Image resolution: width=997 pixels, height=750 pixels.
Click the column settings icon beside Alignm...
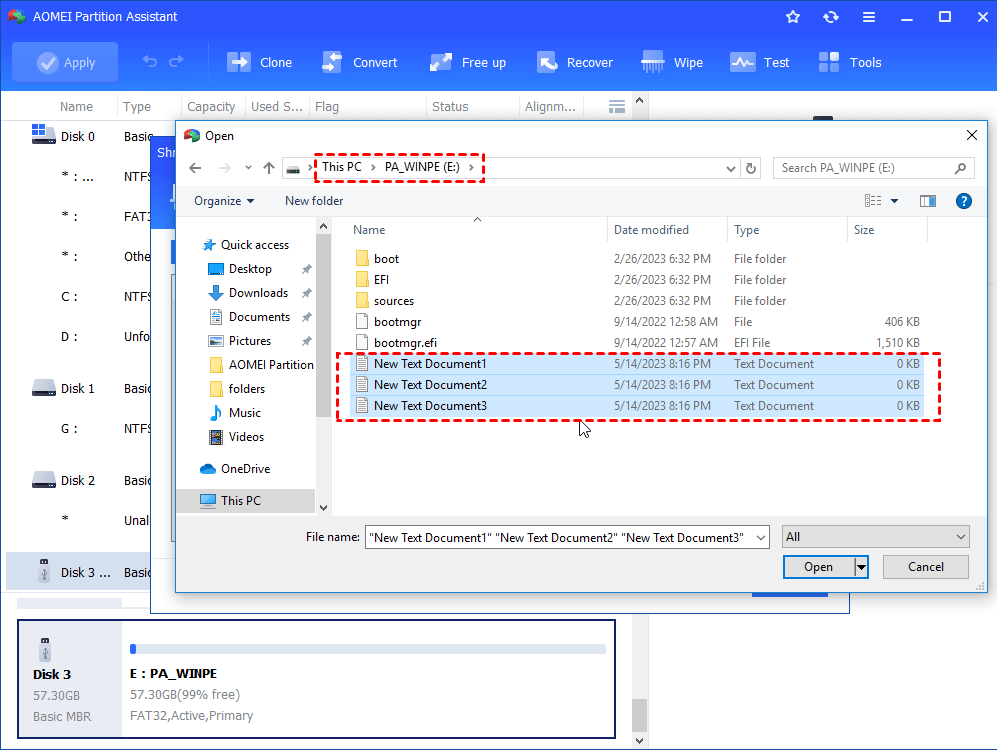pyautogui.click(x=616, y=107)
